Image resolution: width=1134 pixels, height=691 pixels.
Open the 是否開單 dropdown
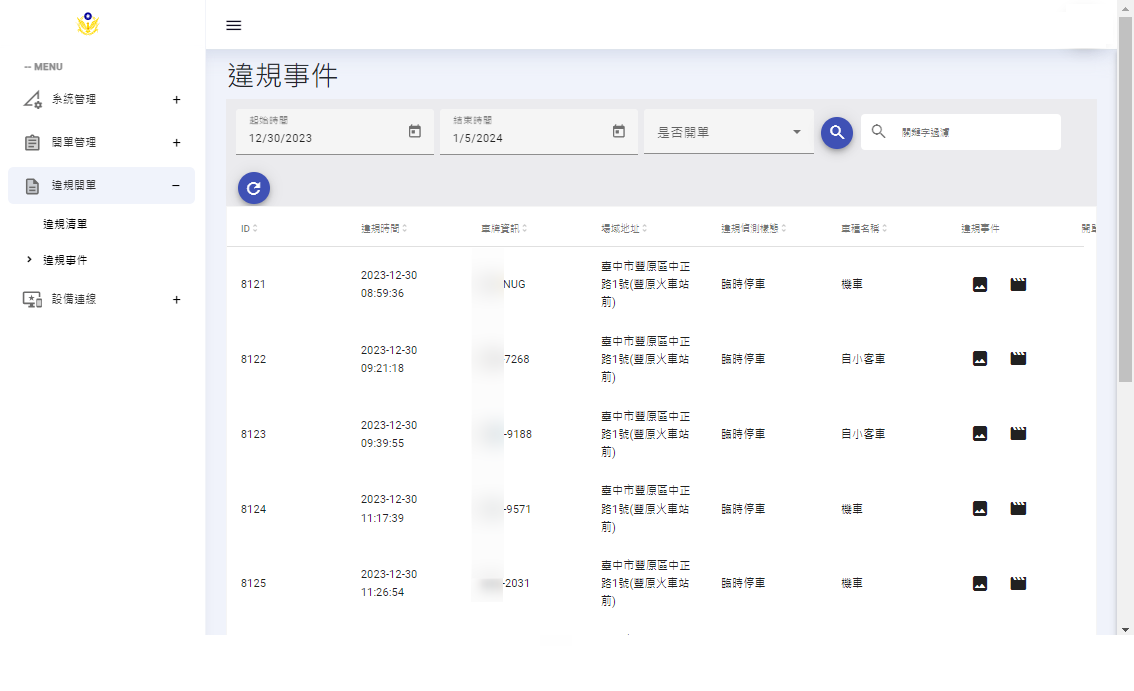click(x=728, y=132)
